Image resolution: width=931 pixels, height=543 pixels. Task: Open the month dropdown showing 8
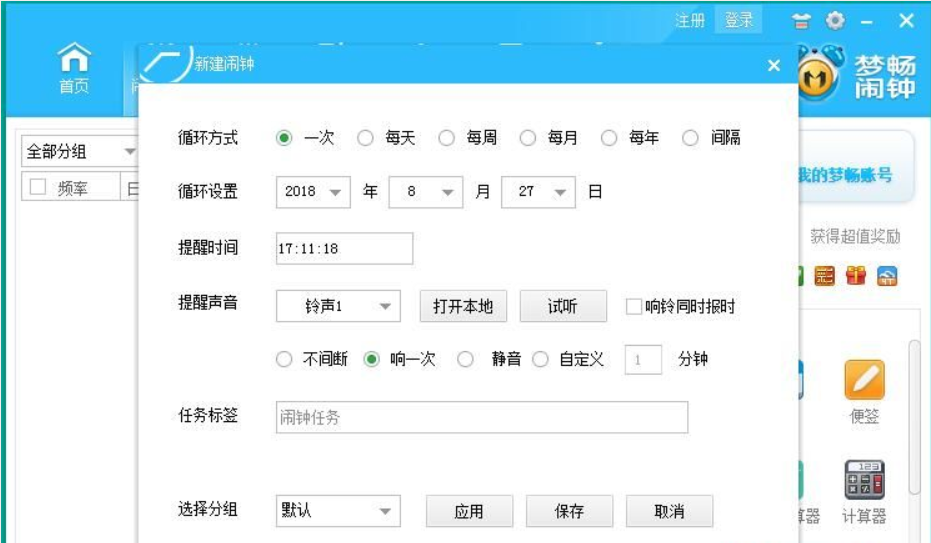(x=426, y=192)
